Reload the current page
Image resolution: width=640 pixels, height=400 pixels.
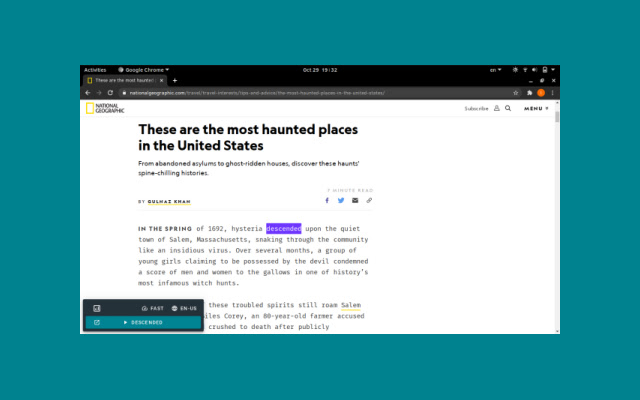pyautogui.click(x=110, y=93)
